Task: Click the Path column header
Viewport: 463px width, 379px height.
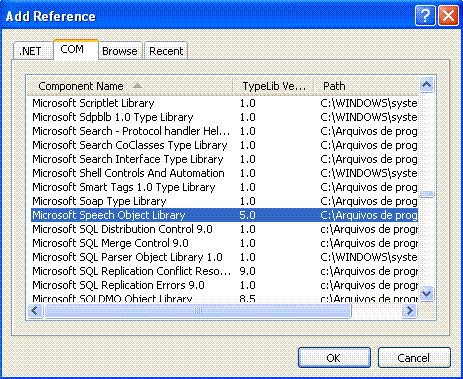Action: (366, 86)
